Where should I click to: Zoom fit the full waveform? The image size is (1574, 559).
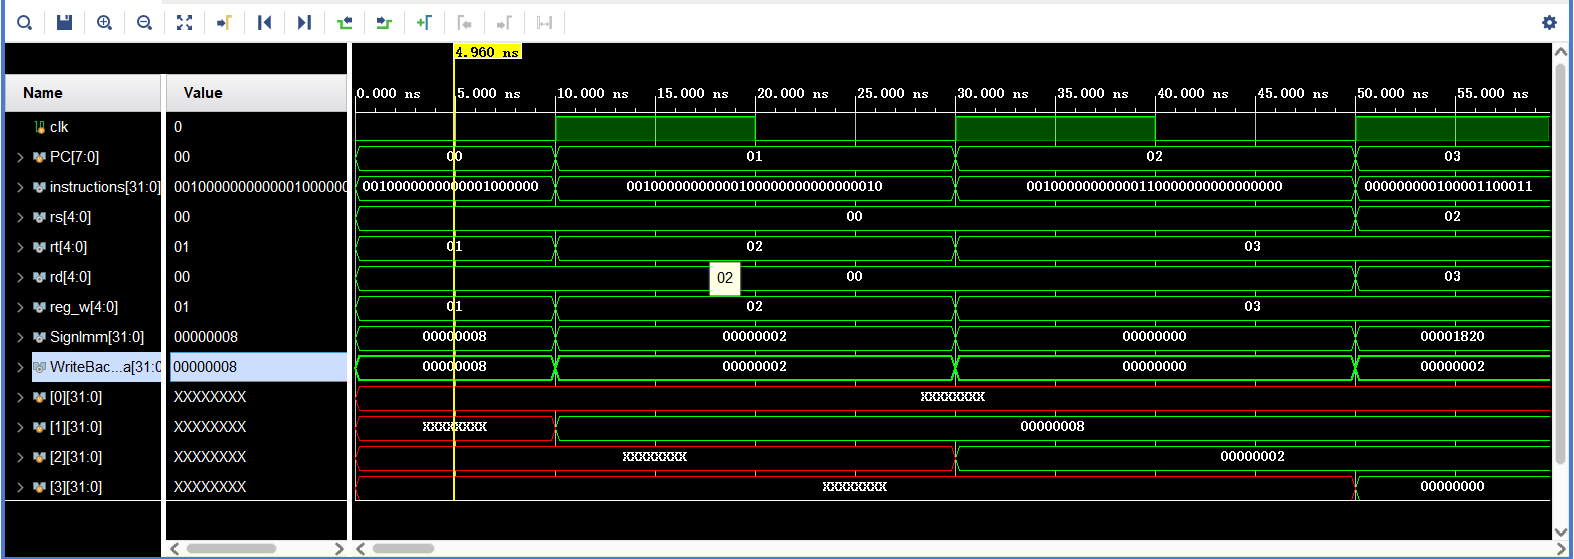click(184, 22)
